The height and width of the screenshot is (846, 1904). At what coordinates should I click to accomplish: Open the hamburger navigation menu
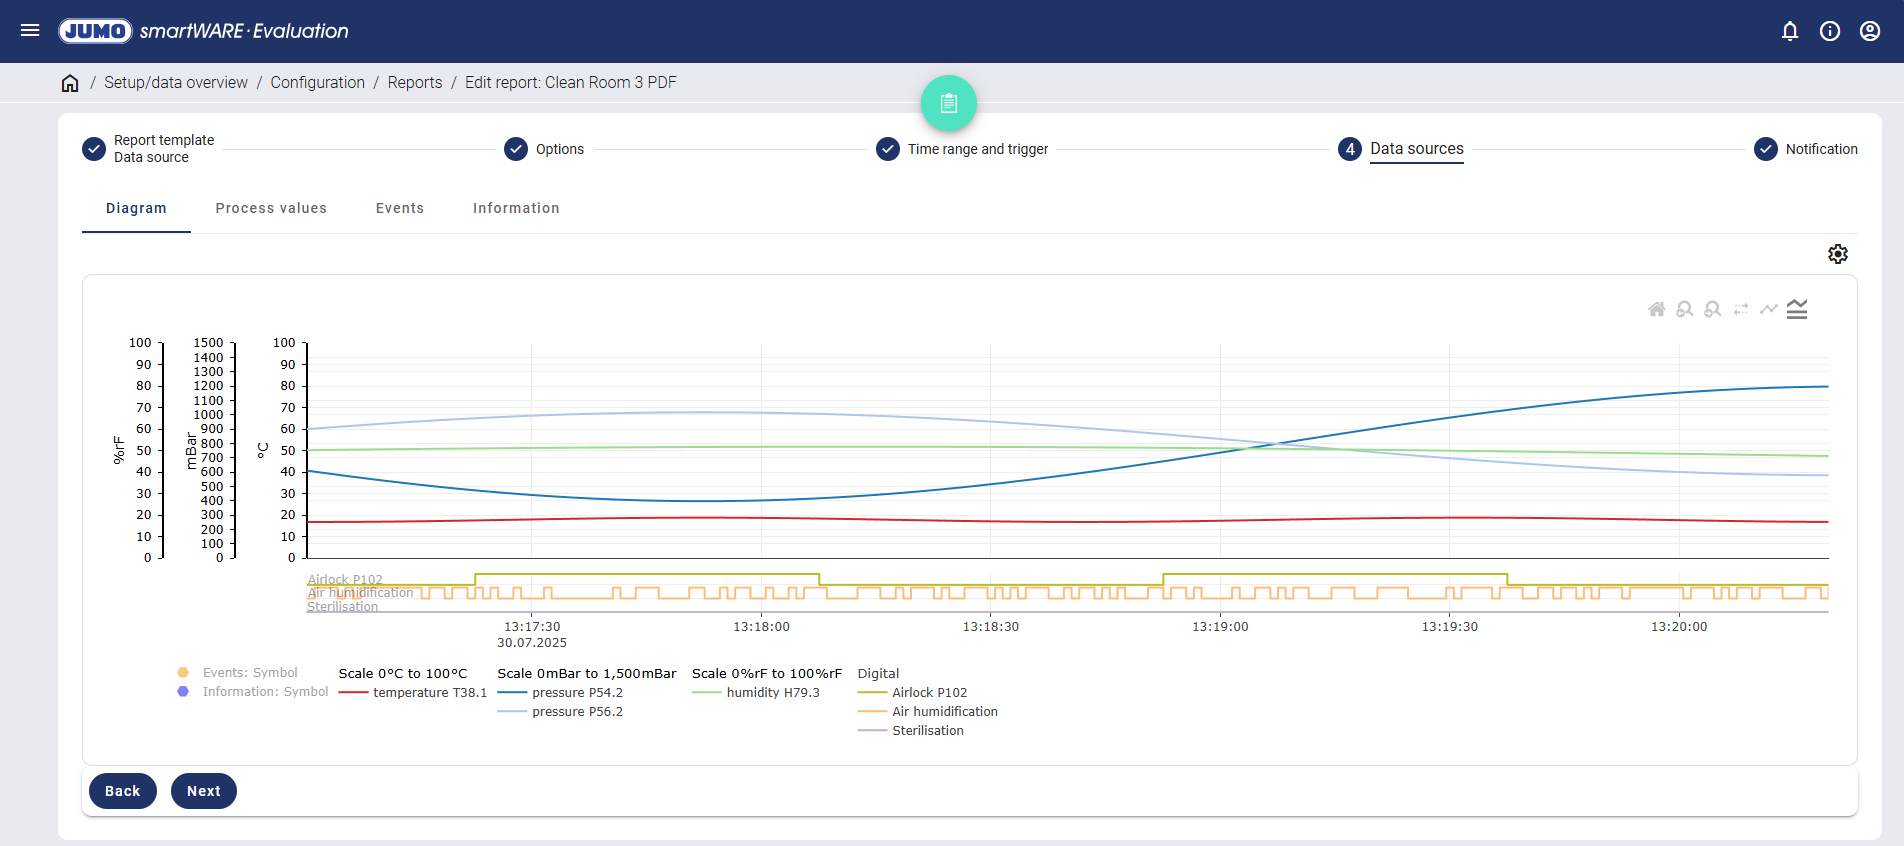30,31
